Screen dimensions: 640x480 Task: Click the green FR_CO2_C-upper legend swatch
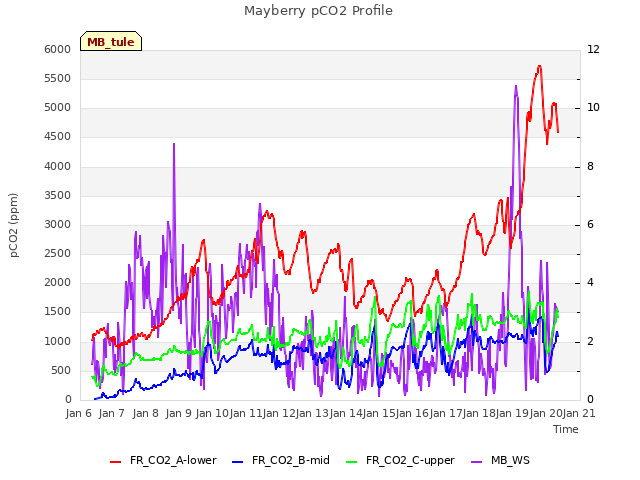tap(351, 462)
